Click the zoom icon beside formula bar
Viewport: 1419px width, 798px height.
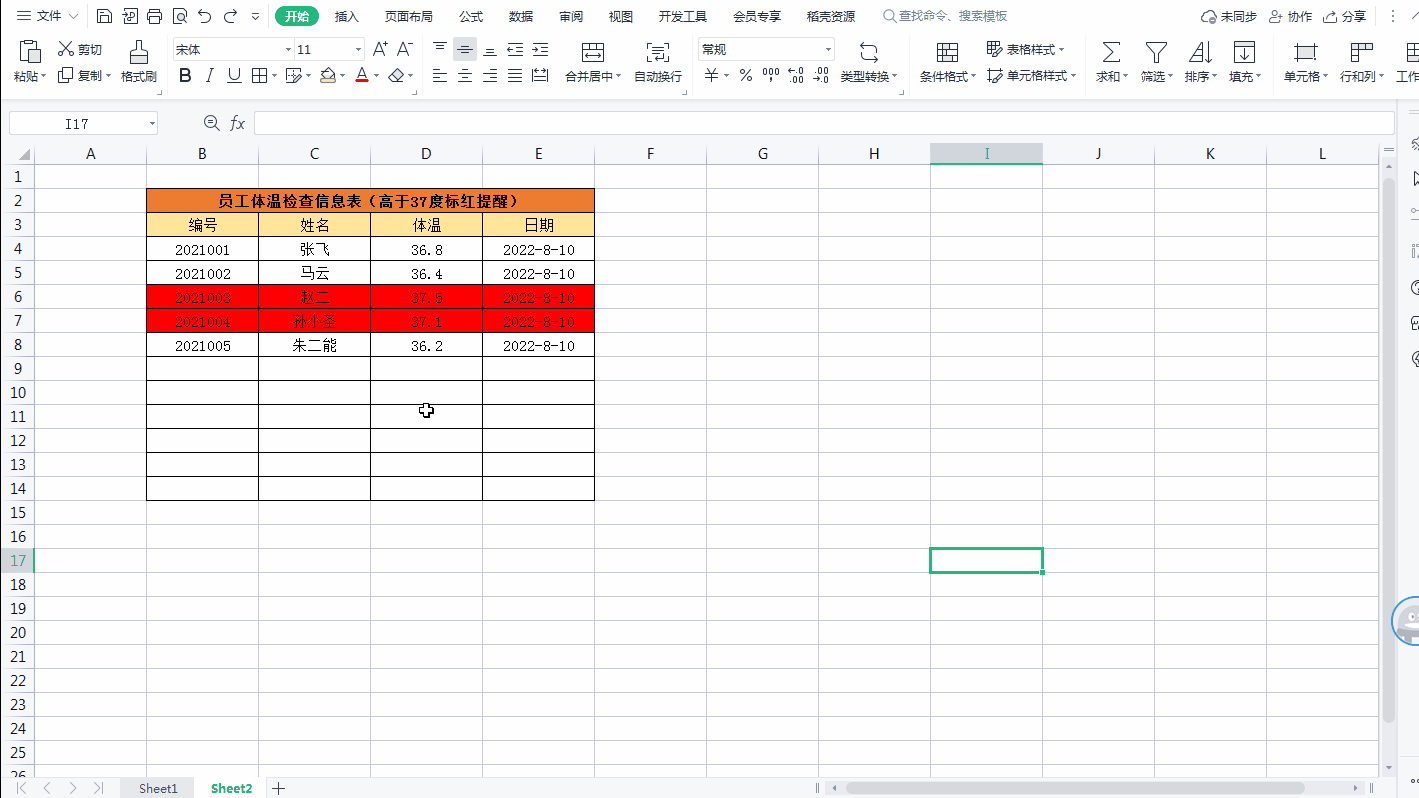pyautogui.click(x=211, y=123)
